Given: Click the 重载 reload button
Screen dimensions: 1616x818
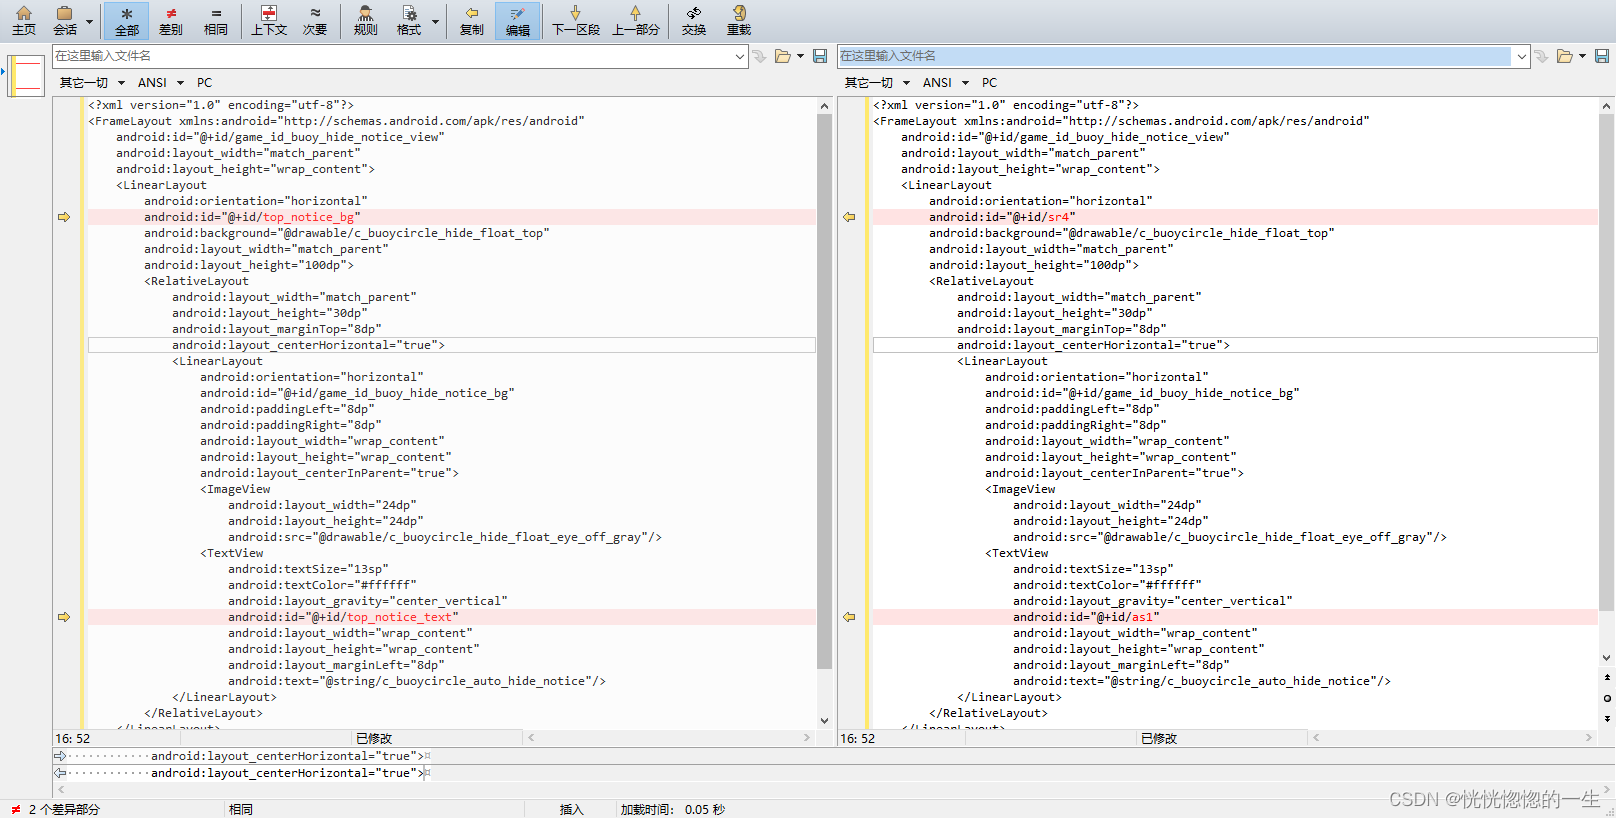Looking at the screenshot, I should (x=739, y=20).
